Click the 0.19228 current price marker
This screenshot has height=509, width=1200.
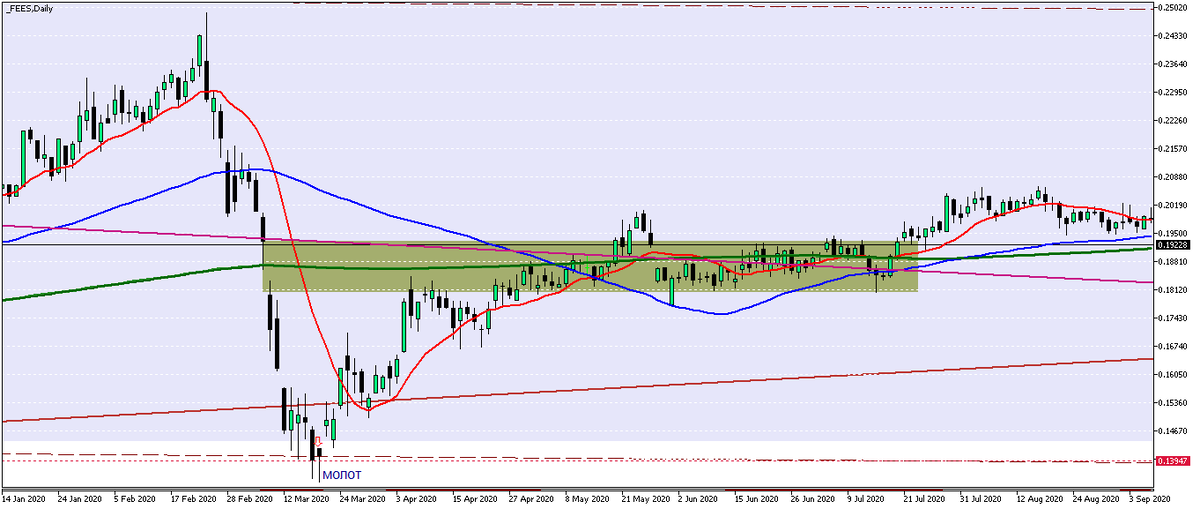[x=1173, y=244]
